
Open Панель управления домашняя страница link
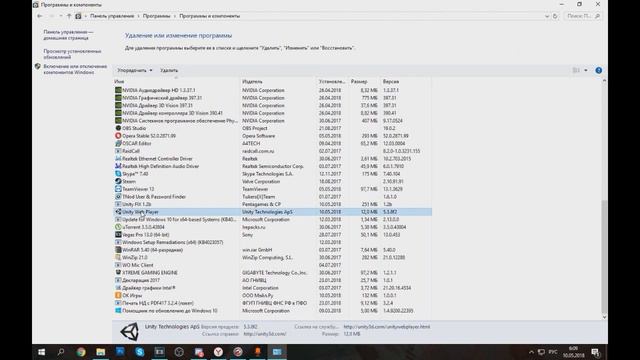[x=68, y=35]
